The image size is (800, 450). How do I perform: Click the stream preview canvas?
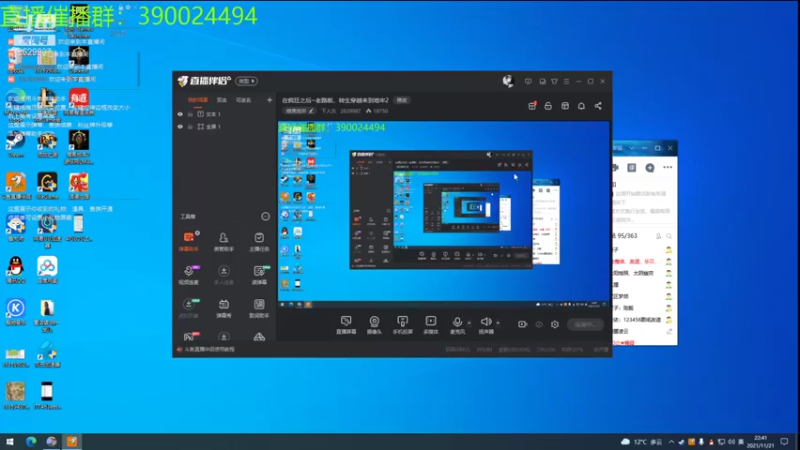click(444, 214)
